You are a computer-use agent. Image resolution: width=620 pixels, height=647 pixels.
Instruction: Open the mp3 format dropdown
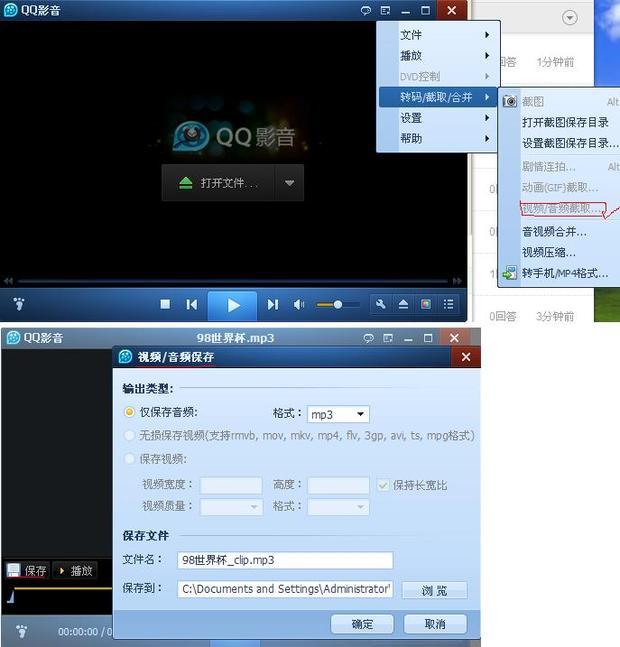[x=338, y=414]
